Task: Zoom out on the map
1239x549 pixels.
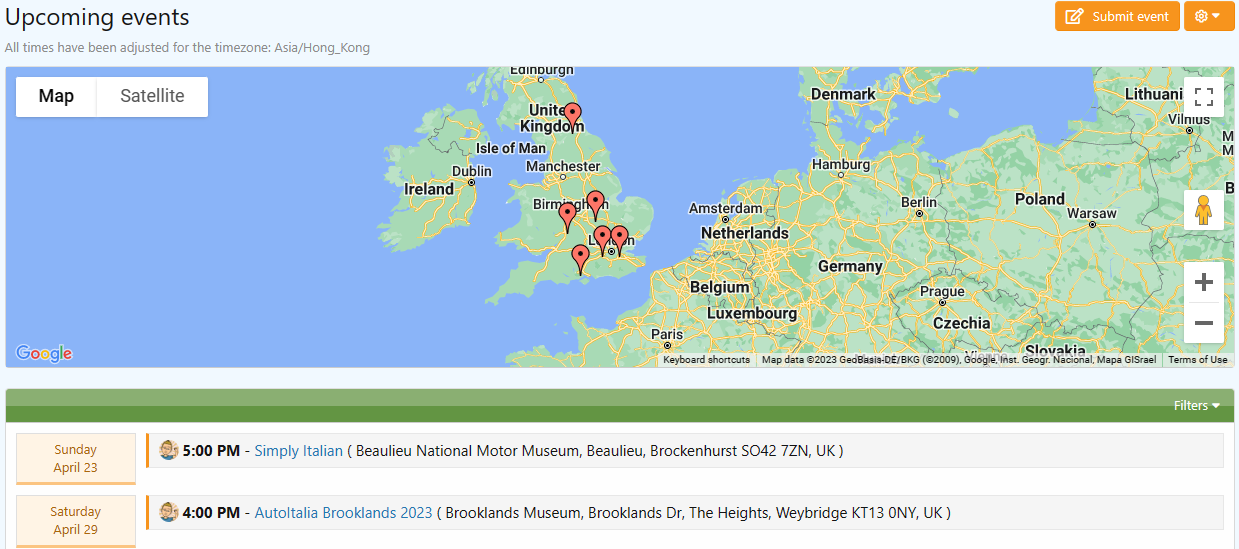Action: coord(1204,323)
